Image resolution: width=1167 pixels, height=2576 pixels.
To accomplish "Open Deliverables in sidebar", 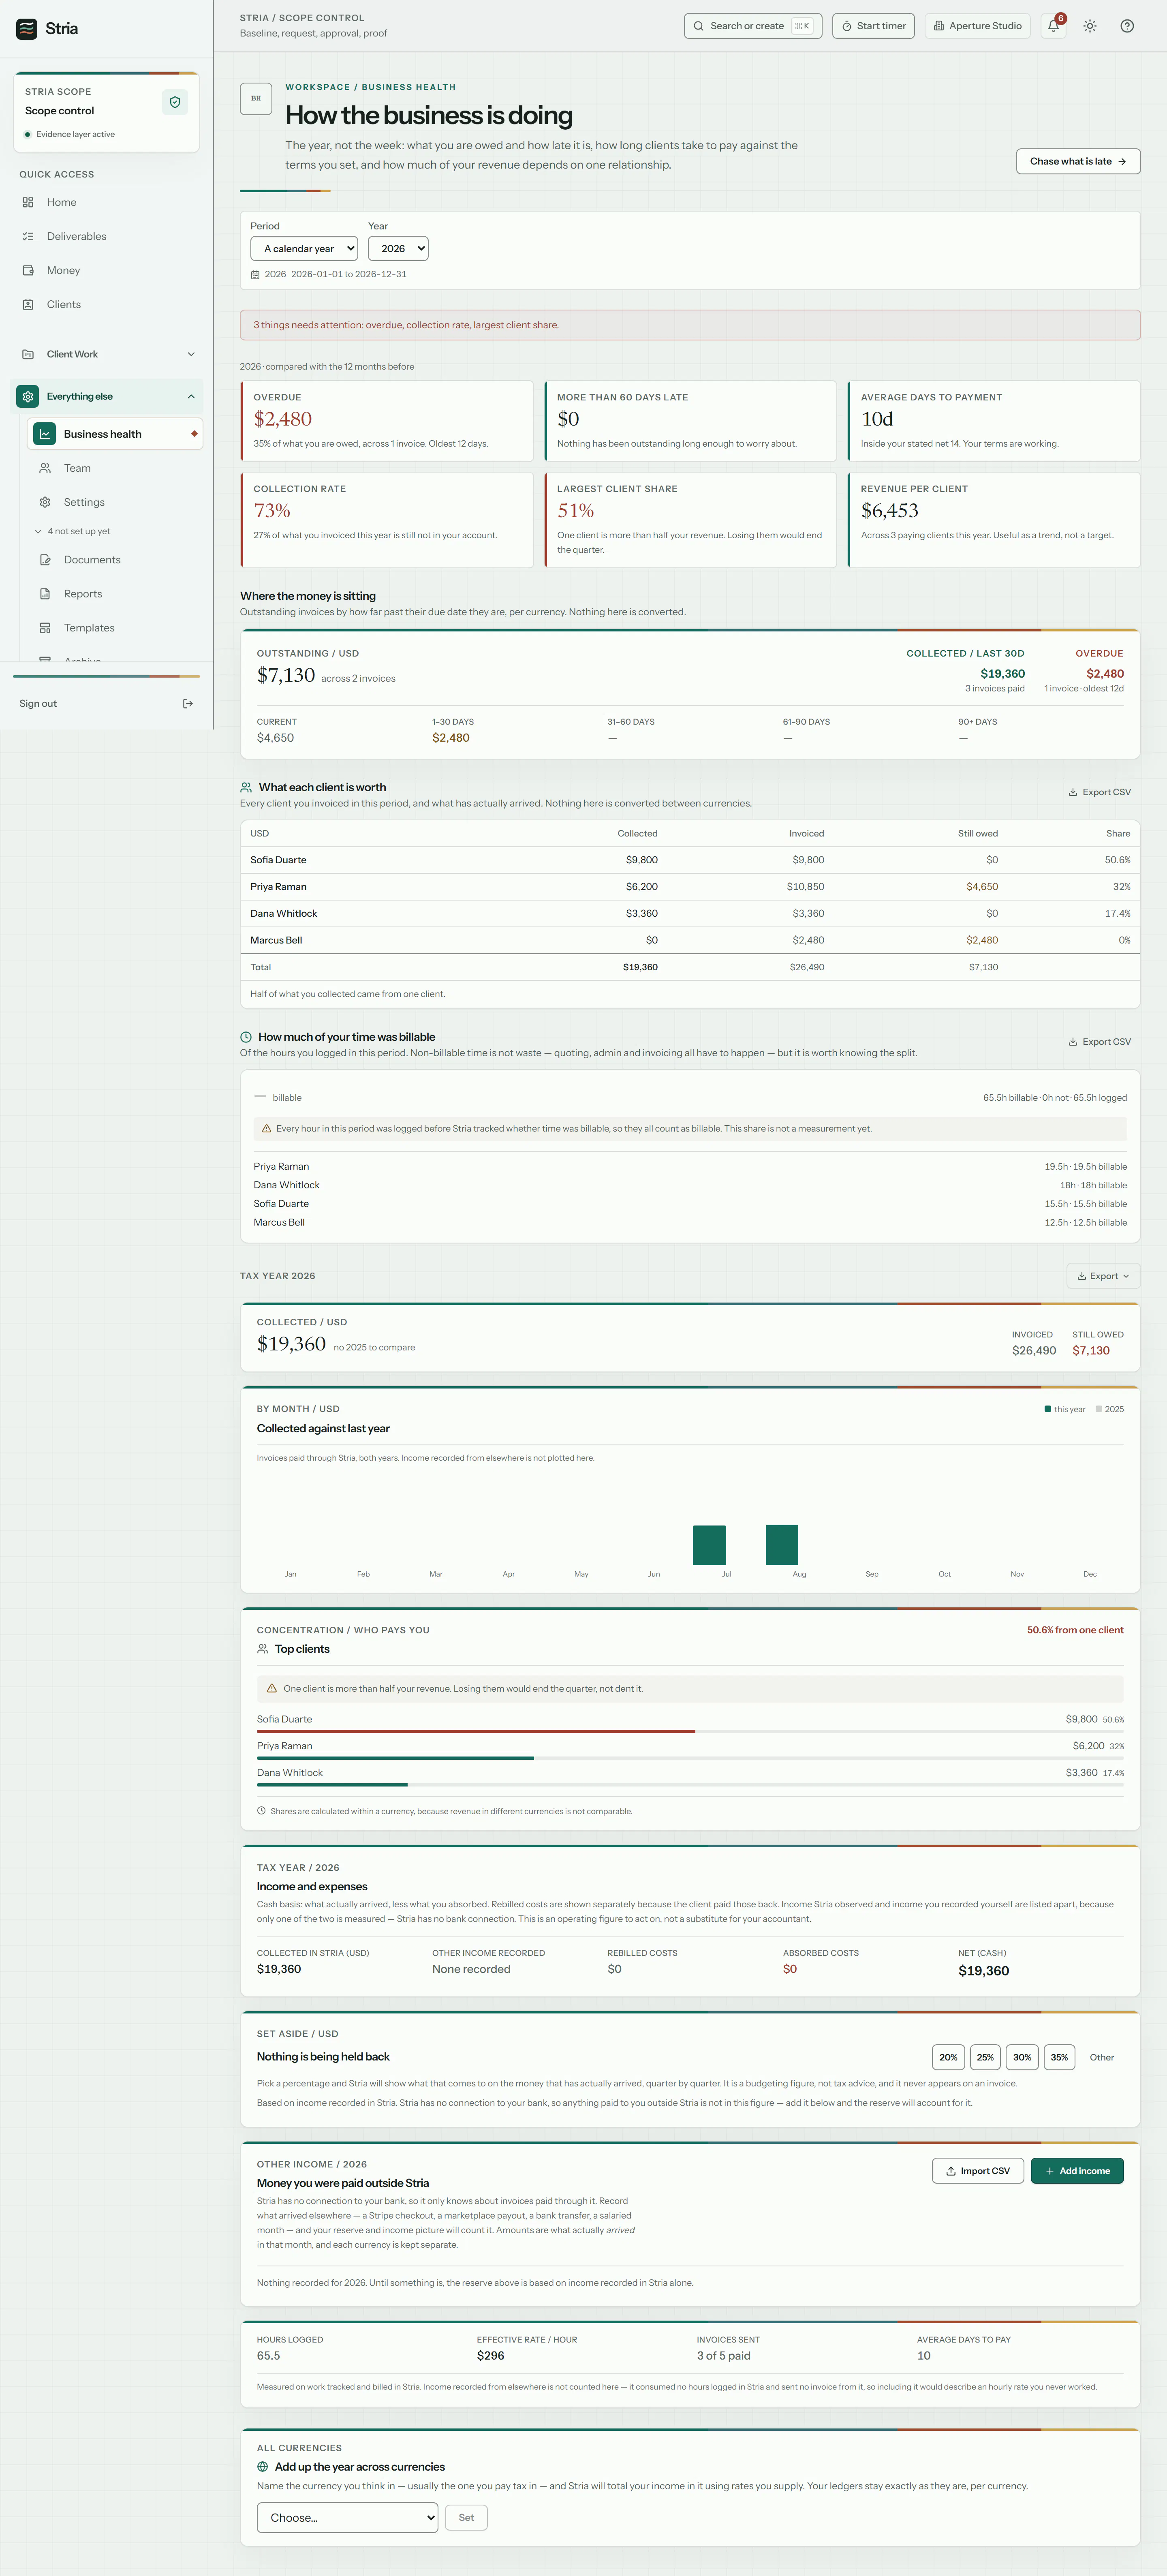I will click(106, 236).
